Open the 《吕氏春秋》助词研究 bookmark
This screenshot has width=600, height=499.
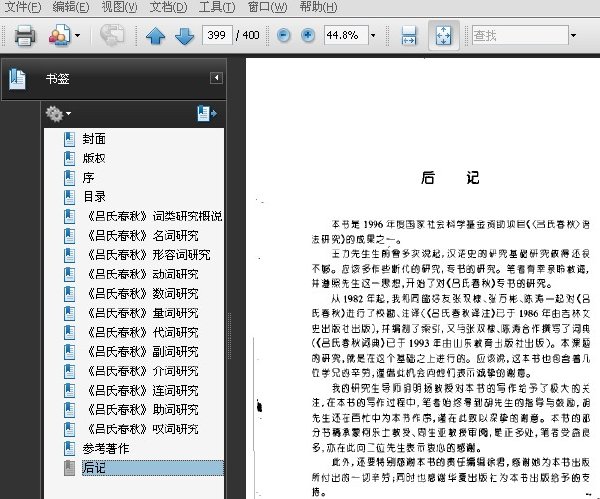pos(142,409)
